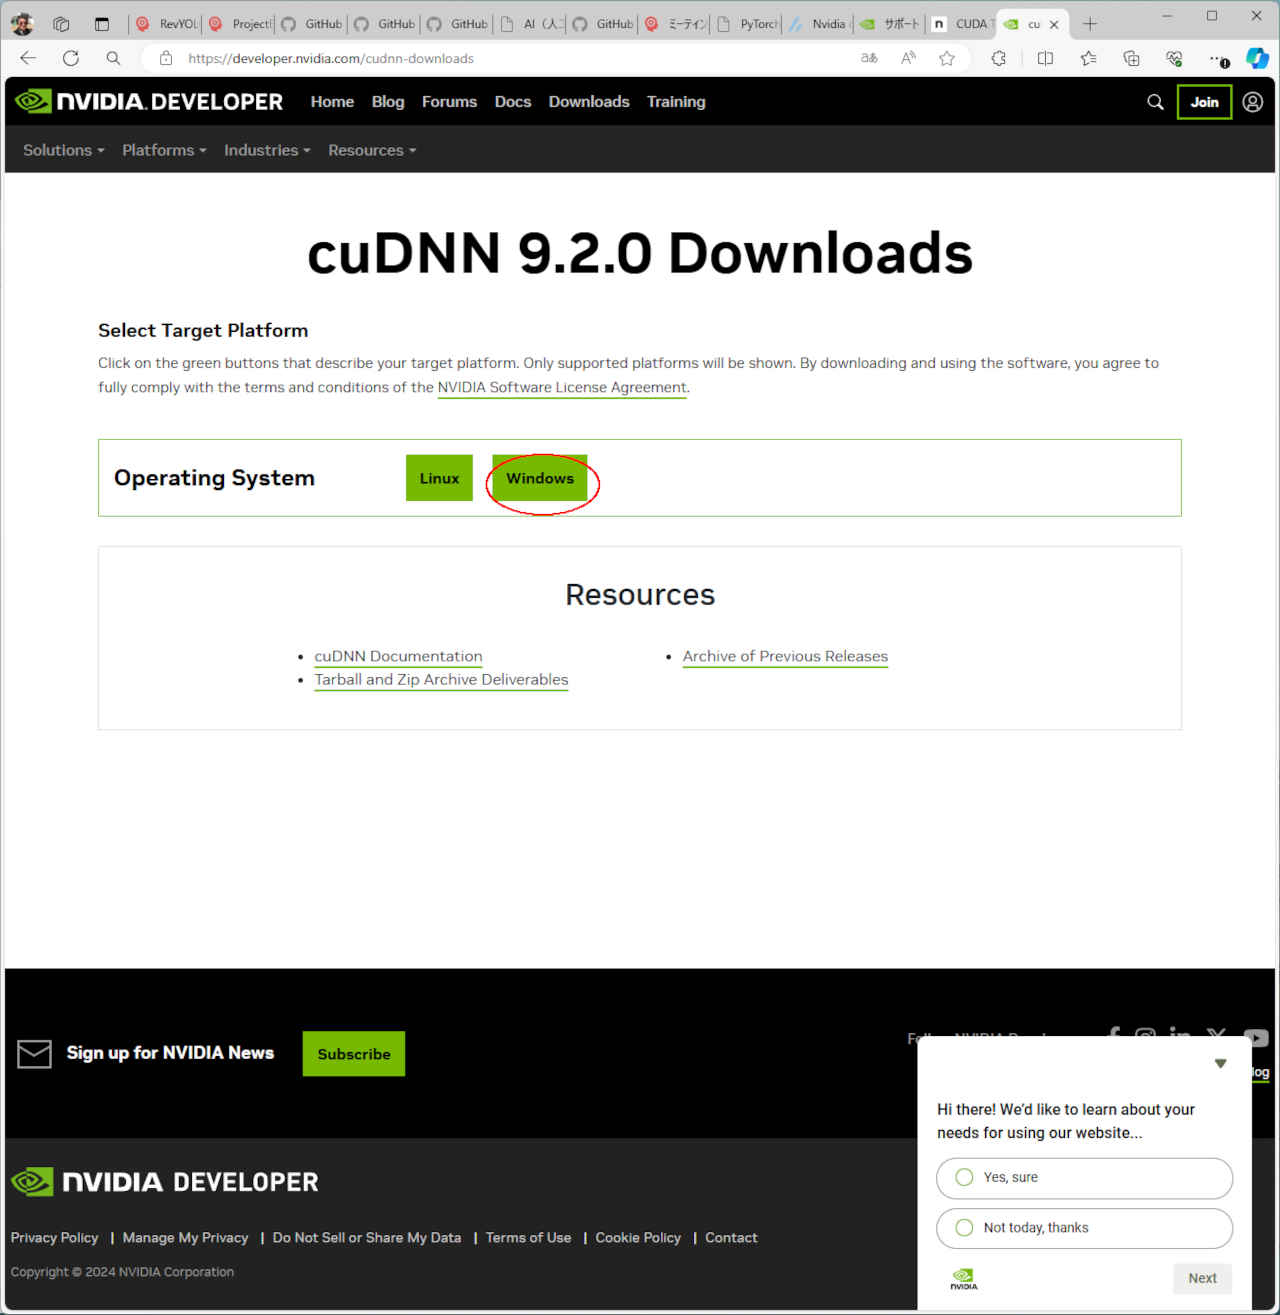This screenshot has width=1280, height=1315.
Task: Click the NVIDIA Developer logo in header
Action: 149,102
